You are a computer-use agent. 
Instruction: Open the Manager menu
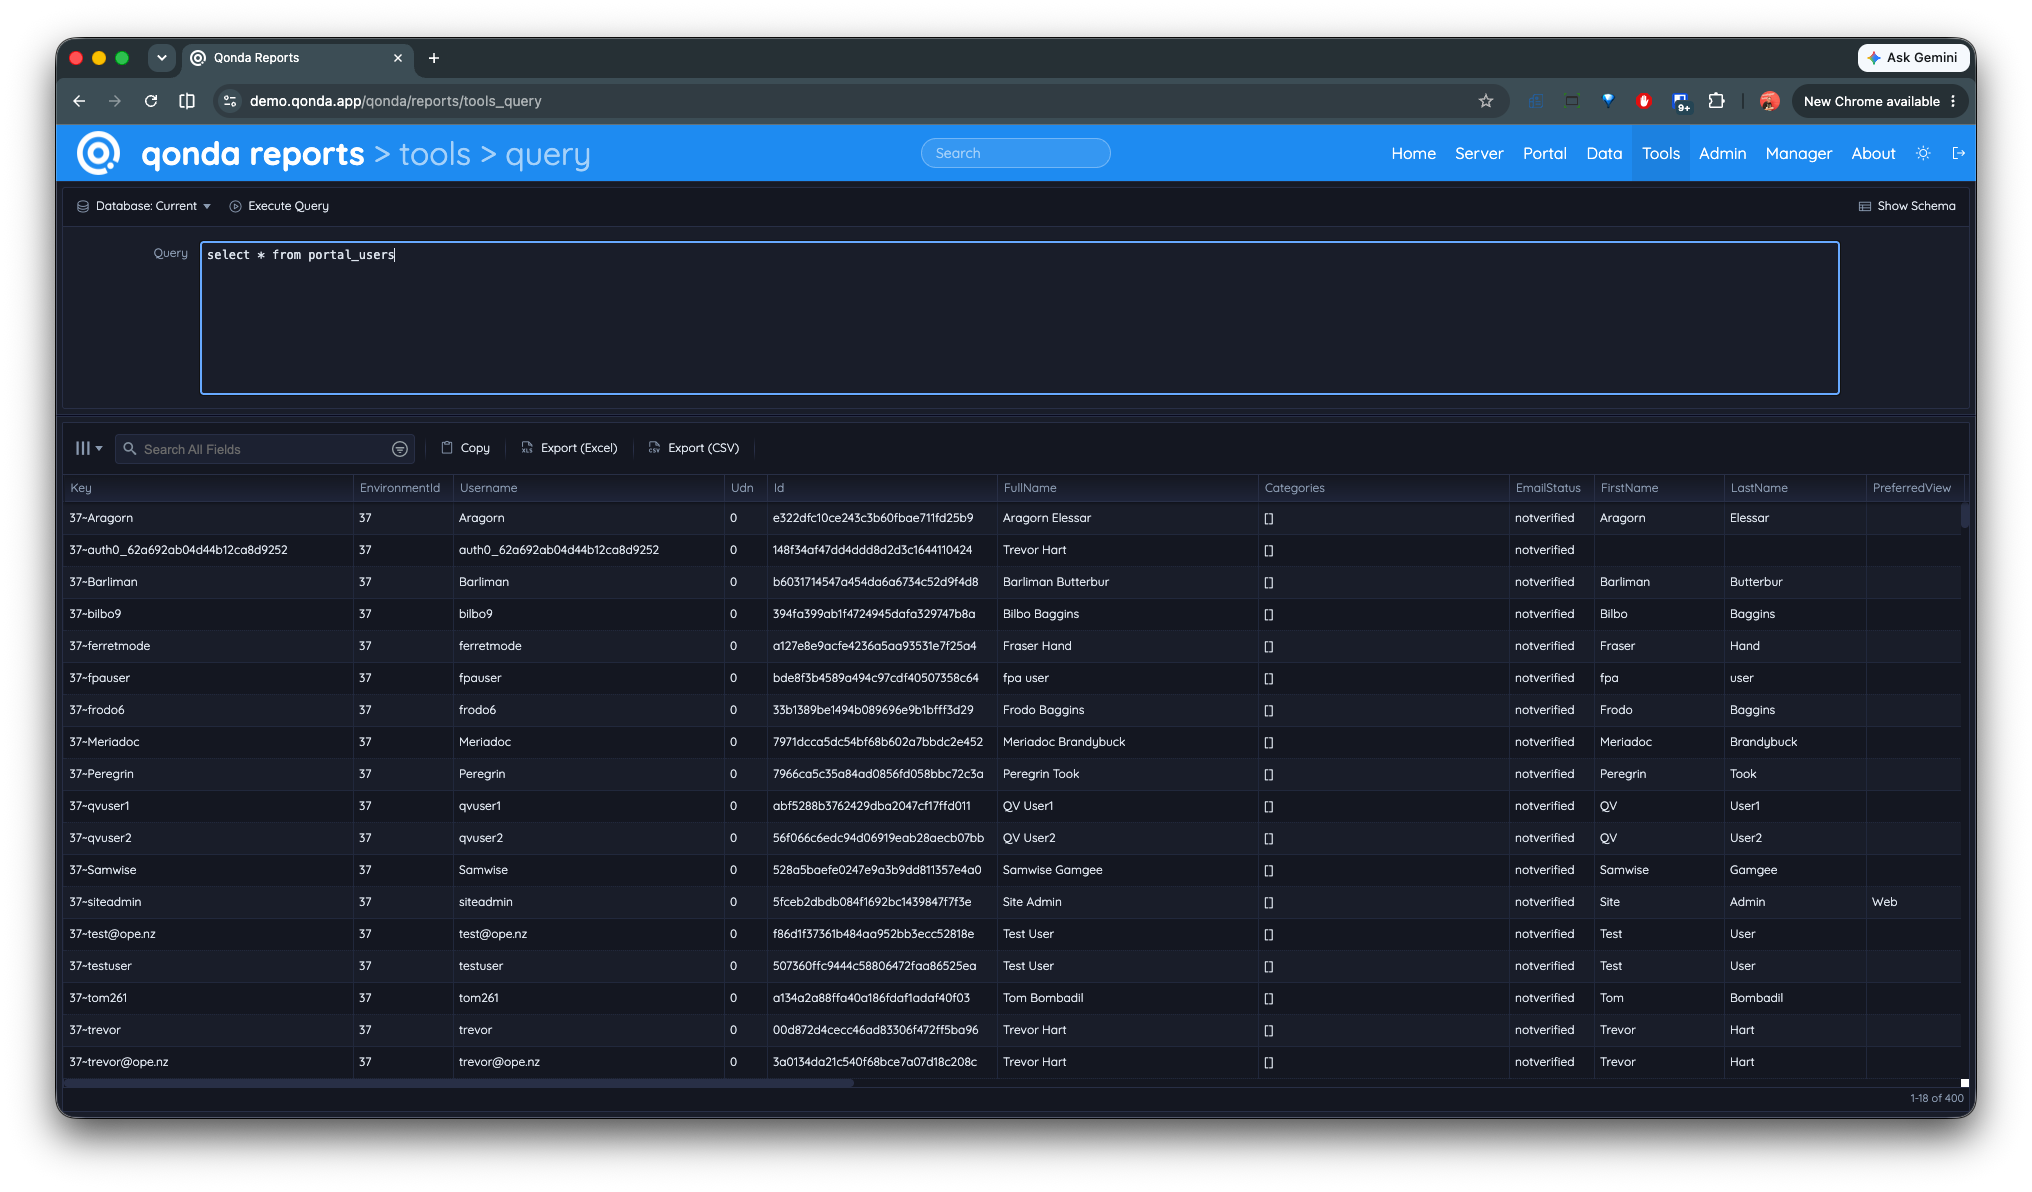(x=1798, y=153)
